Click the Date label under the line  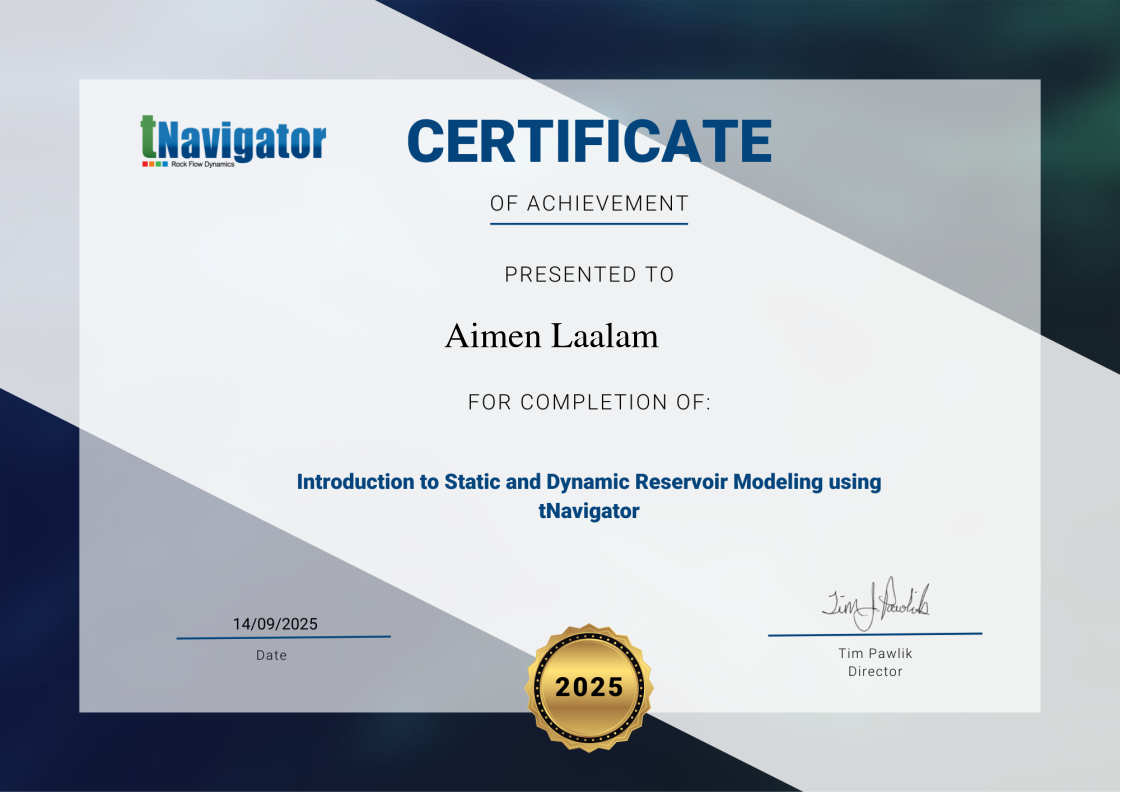pos(271,655)
